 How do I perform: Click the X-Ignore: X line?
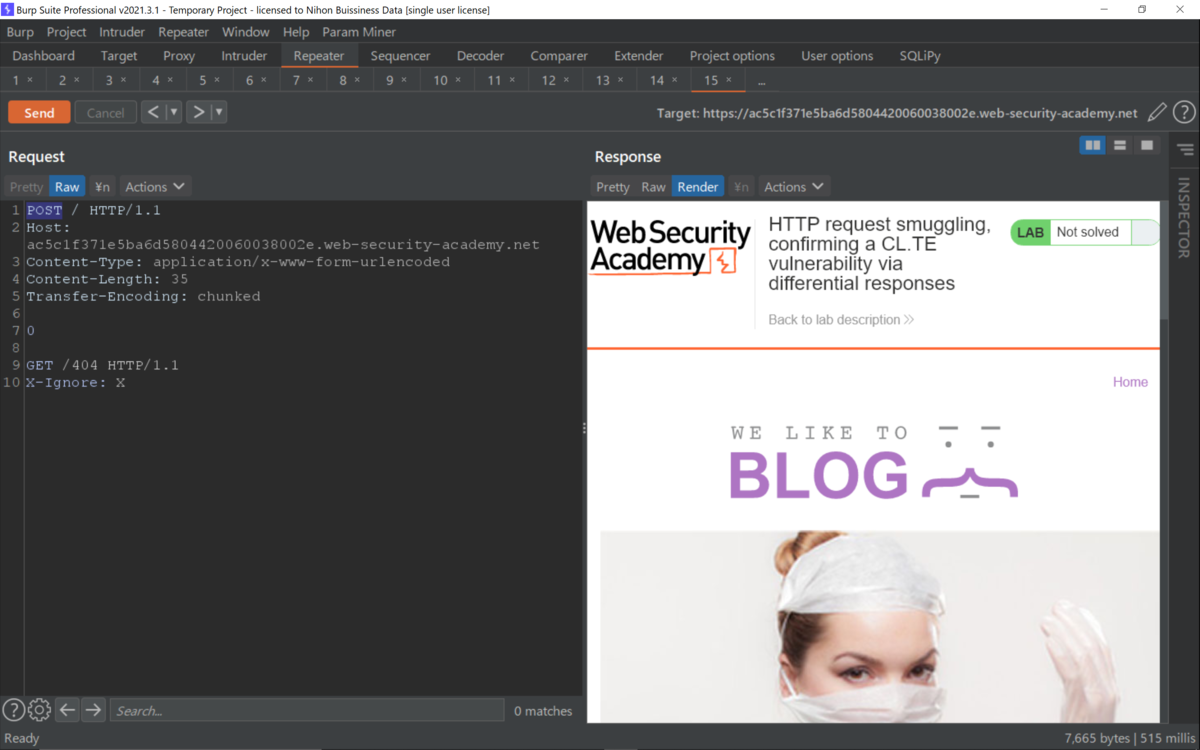point(75,382)
